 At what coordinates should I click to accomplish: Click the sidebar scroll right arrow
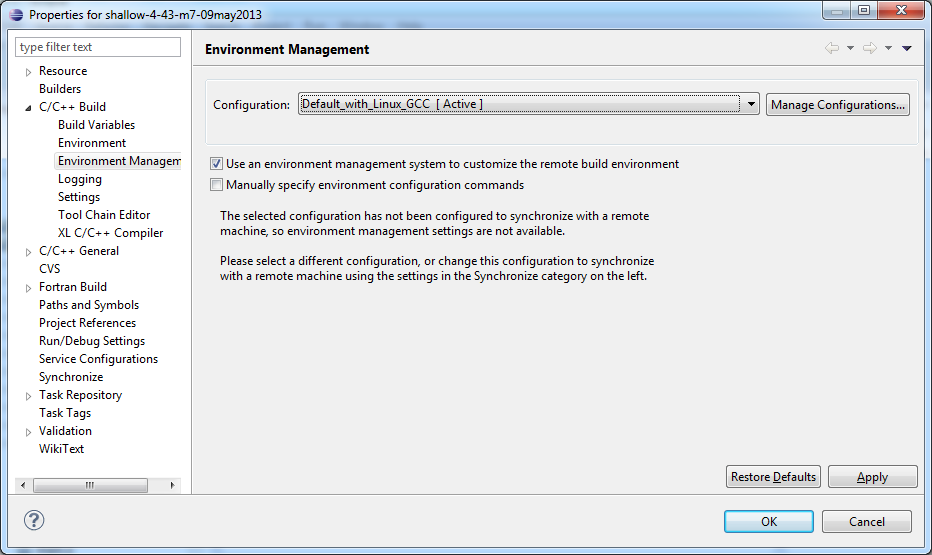[x=172, y=485]
